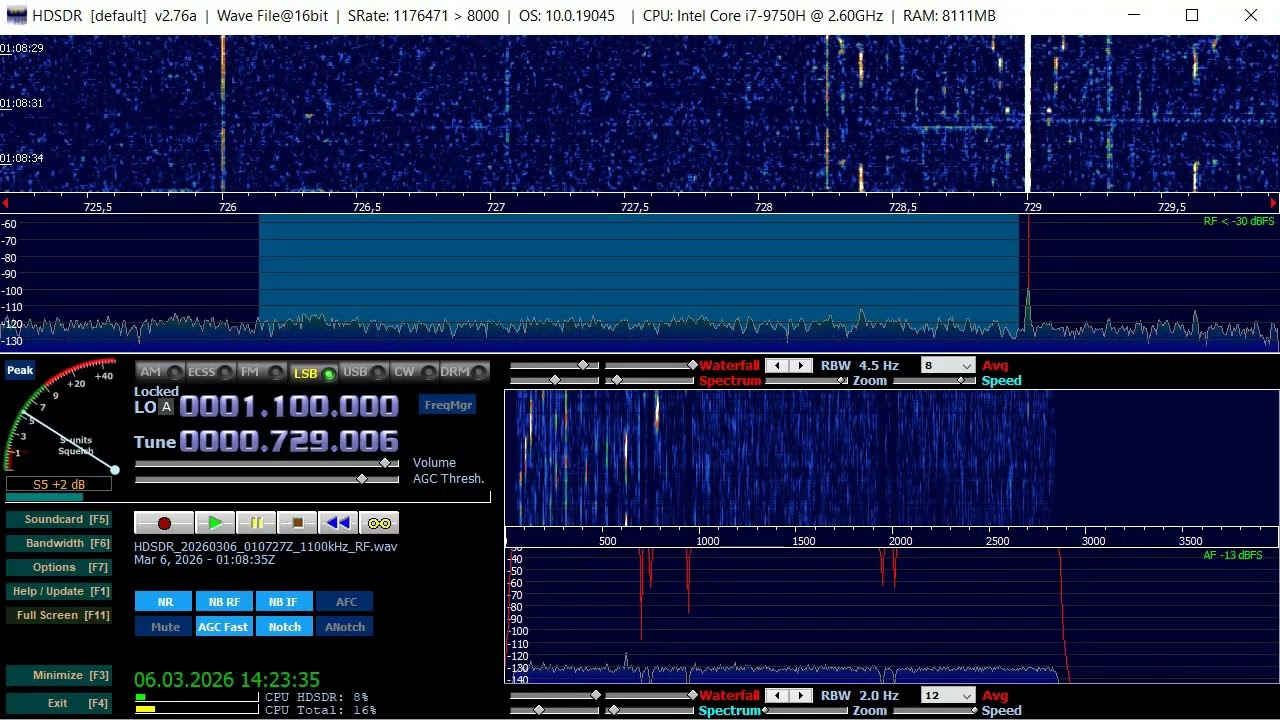Toggle the Notch filter
The image size is (1280, 720).
283,627
